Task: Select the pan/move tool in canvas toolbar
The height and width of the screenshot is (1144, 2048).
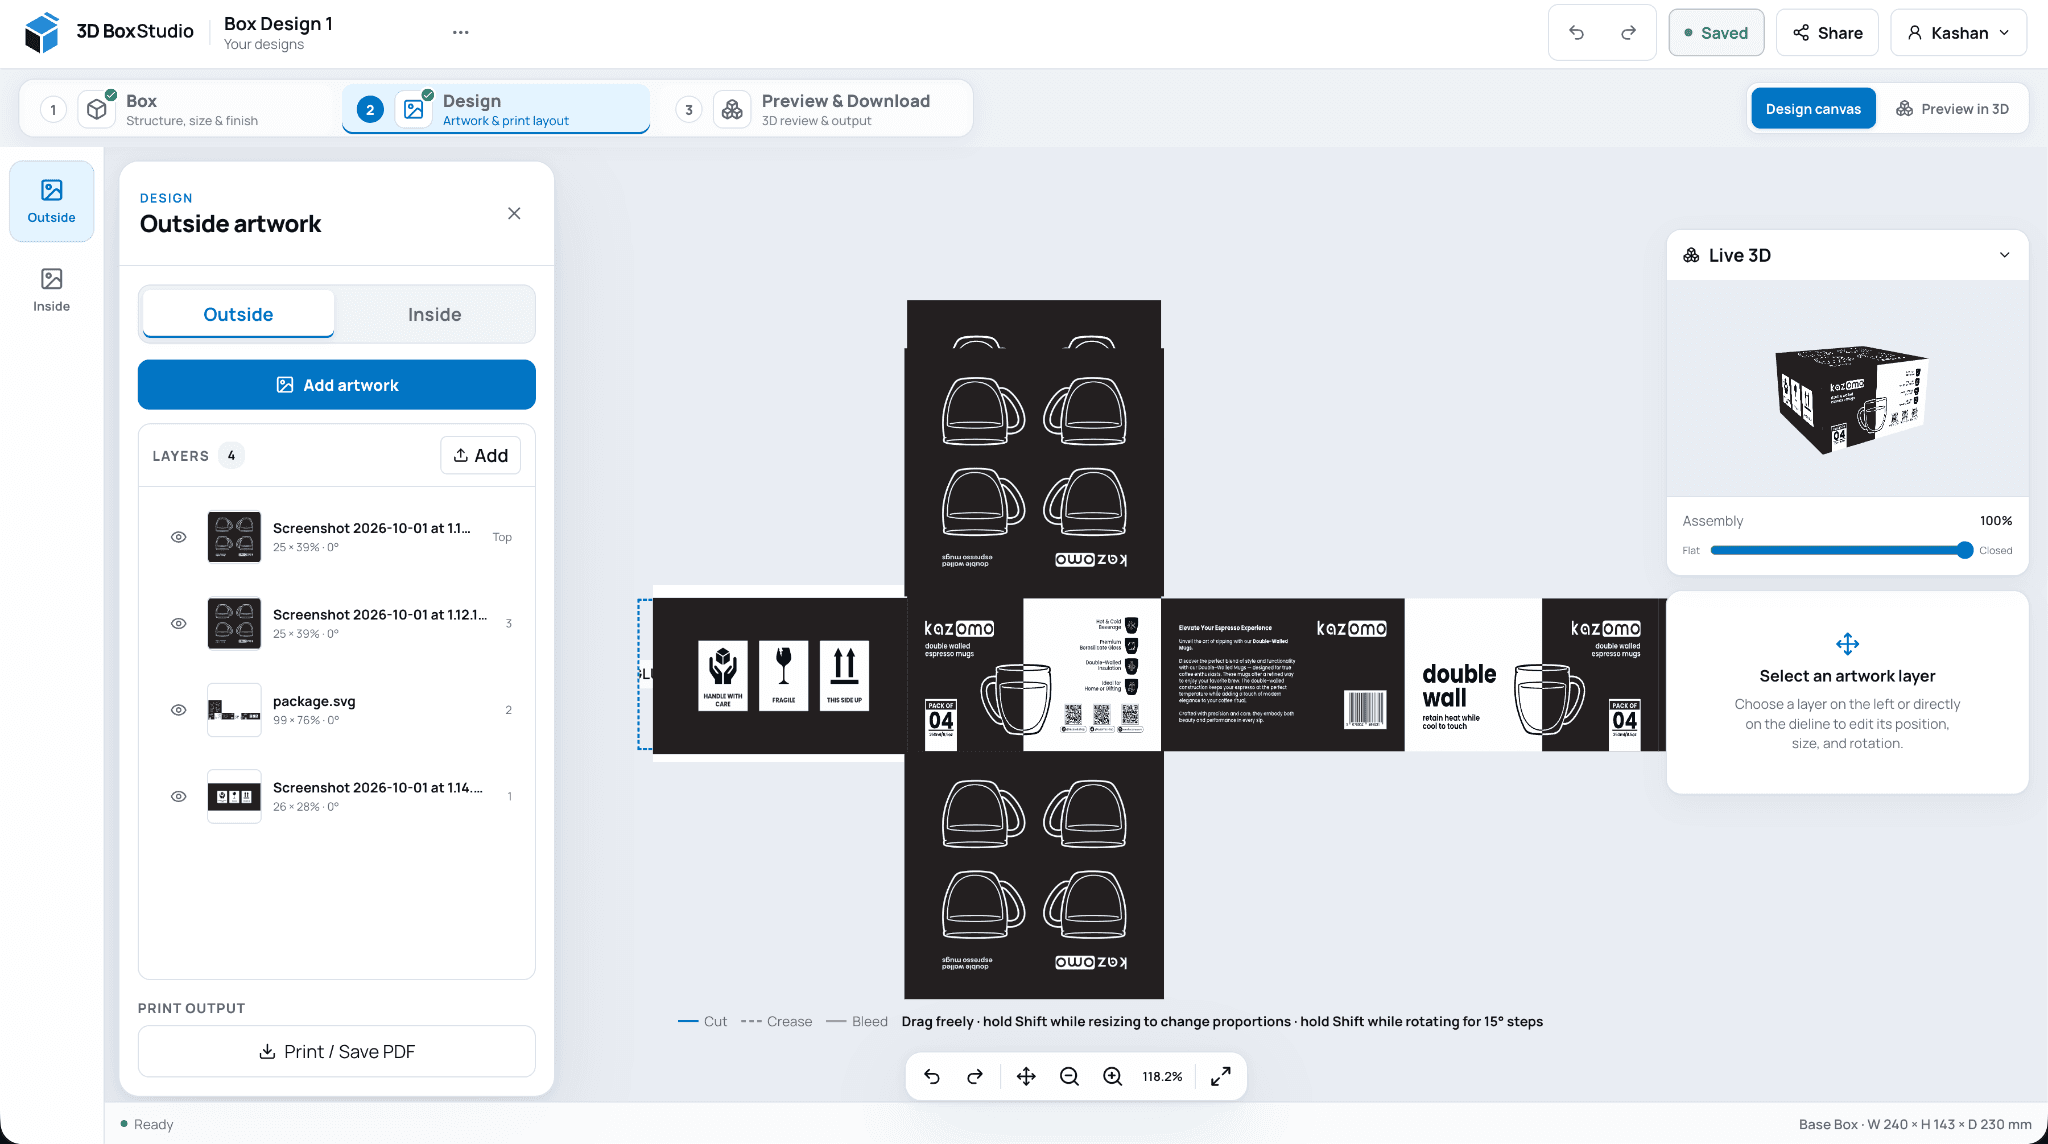Action: pyautogui.click(x=1026, y=1076)
